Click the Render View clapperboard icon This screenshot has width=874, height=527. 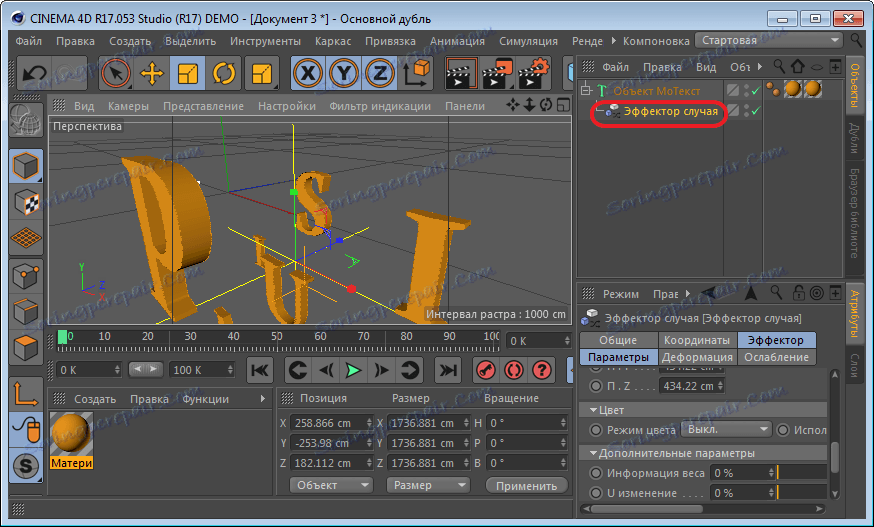pyautogui.click(x=461, y=73)
